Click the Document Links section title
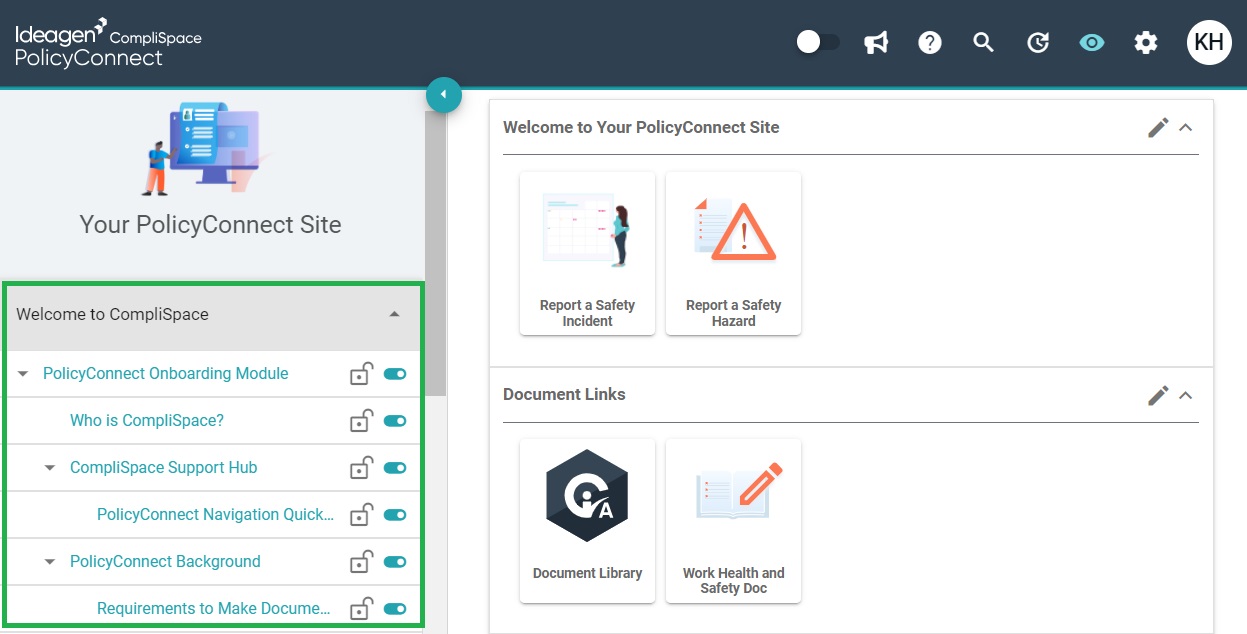This screenshot has height=634, width=1247. (564, 395)
